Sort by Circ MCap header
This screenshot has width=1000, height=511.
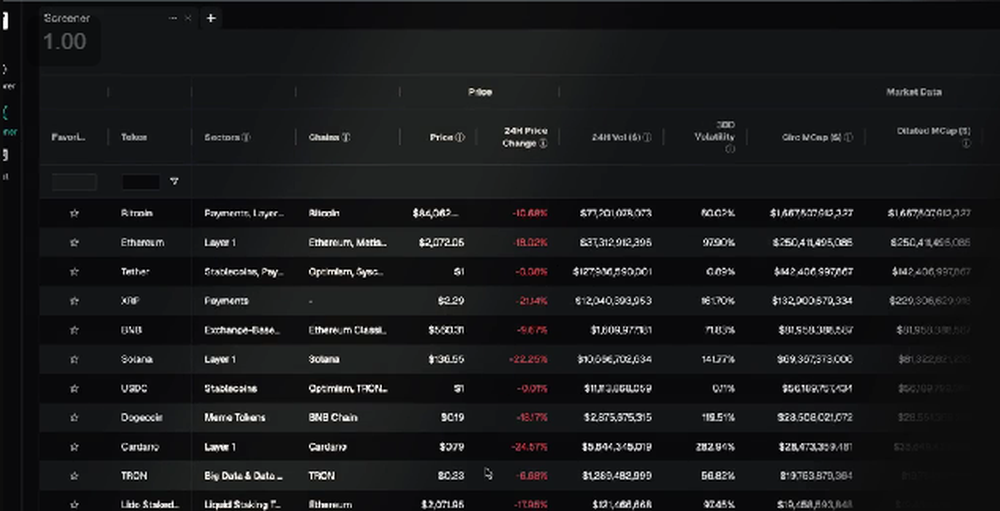pos(812,137)
